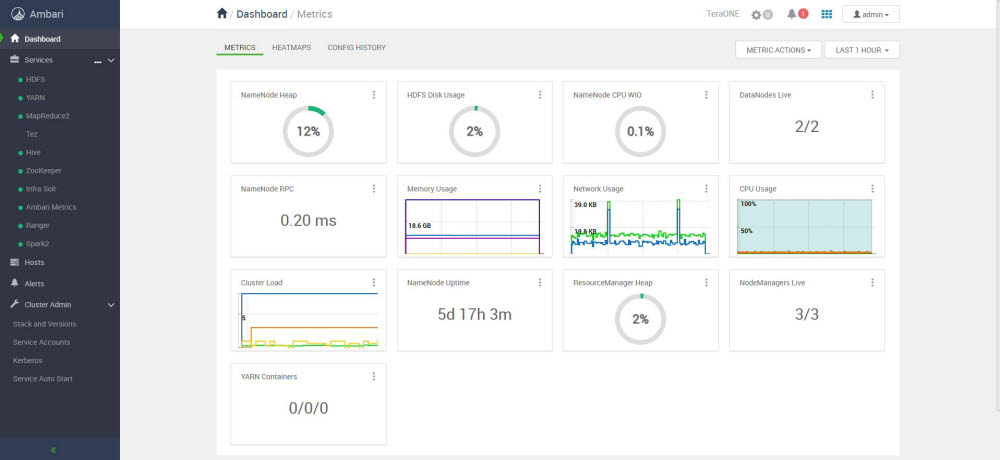The height and width of the screenshot is (460, 1000).
Task: Collapse sidebar using the double-chevron icon
Action: tap(53, 450)
